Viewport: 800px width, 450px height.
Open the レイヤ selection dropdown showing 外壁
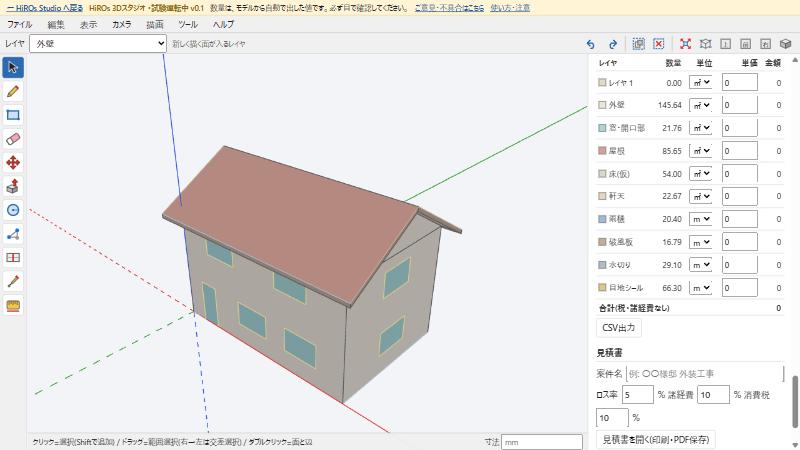tap(98, 44)
